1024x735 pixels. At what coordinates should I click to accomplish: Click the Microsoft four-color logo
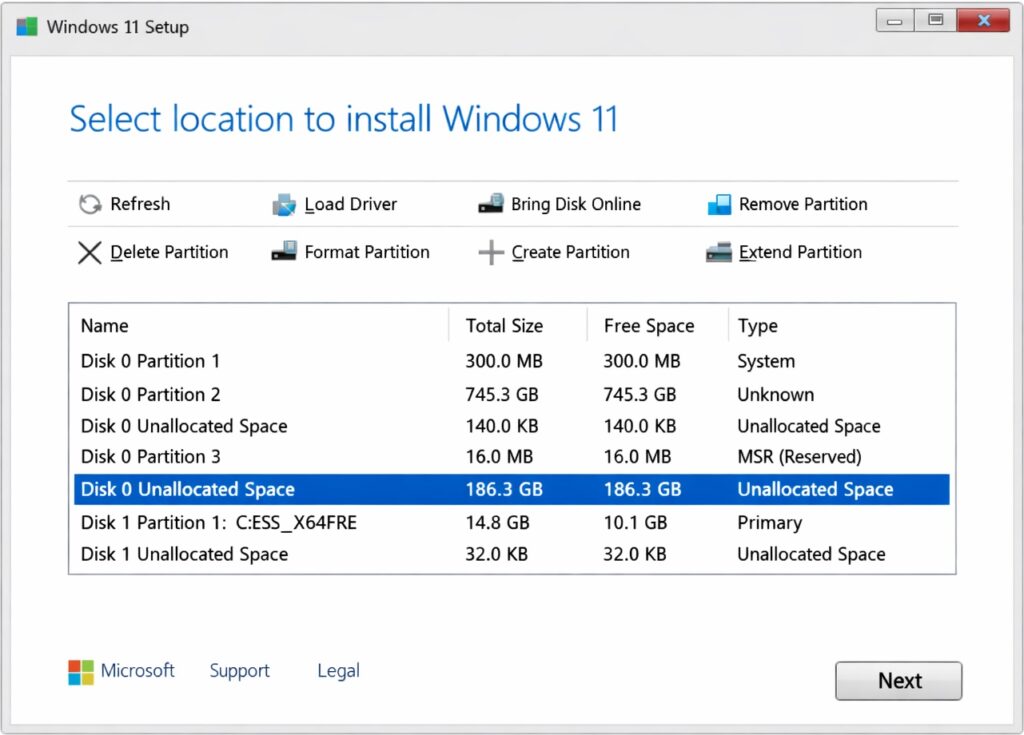point(81,672)
